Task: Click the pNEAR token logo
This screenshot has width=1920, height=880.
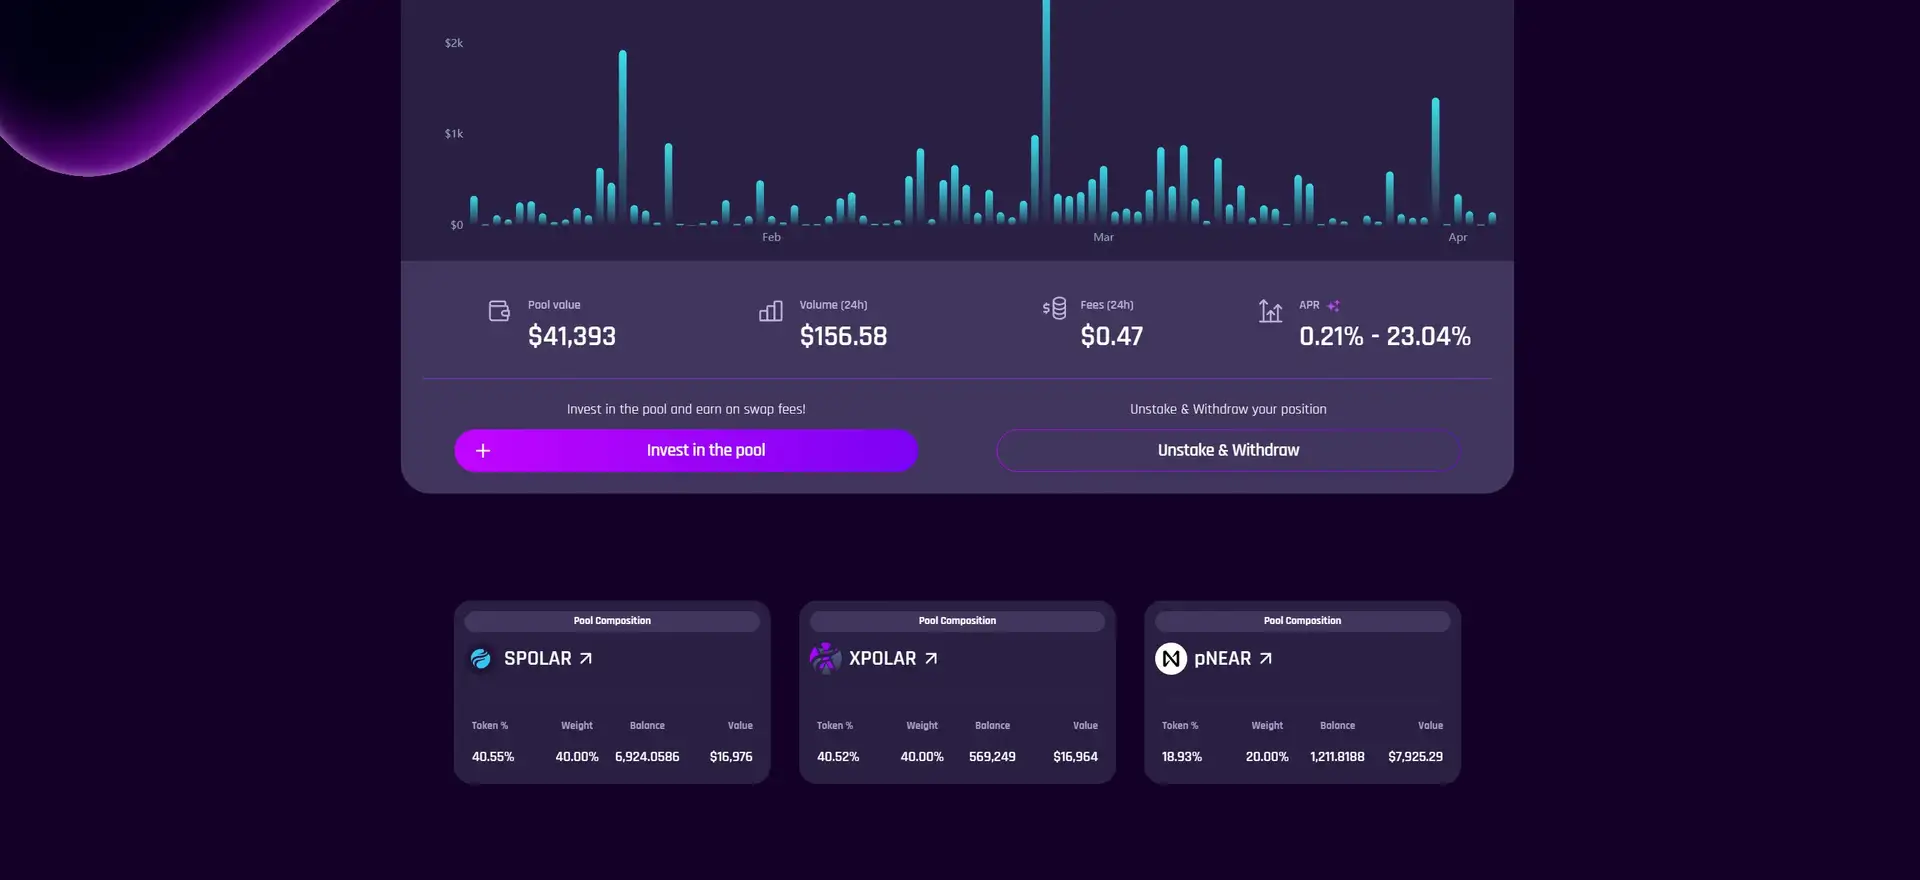Action: [x=1171, y=659]
